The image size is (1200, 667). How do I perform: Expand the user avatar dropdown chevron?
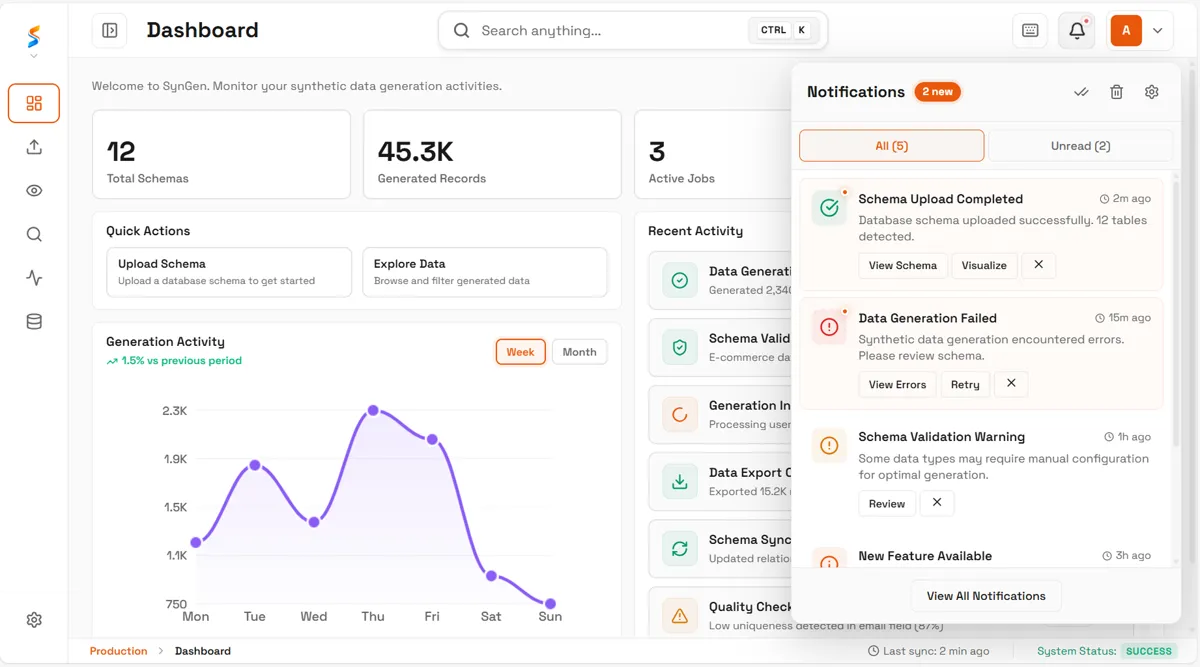click(1157, 31)
